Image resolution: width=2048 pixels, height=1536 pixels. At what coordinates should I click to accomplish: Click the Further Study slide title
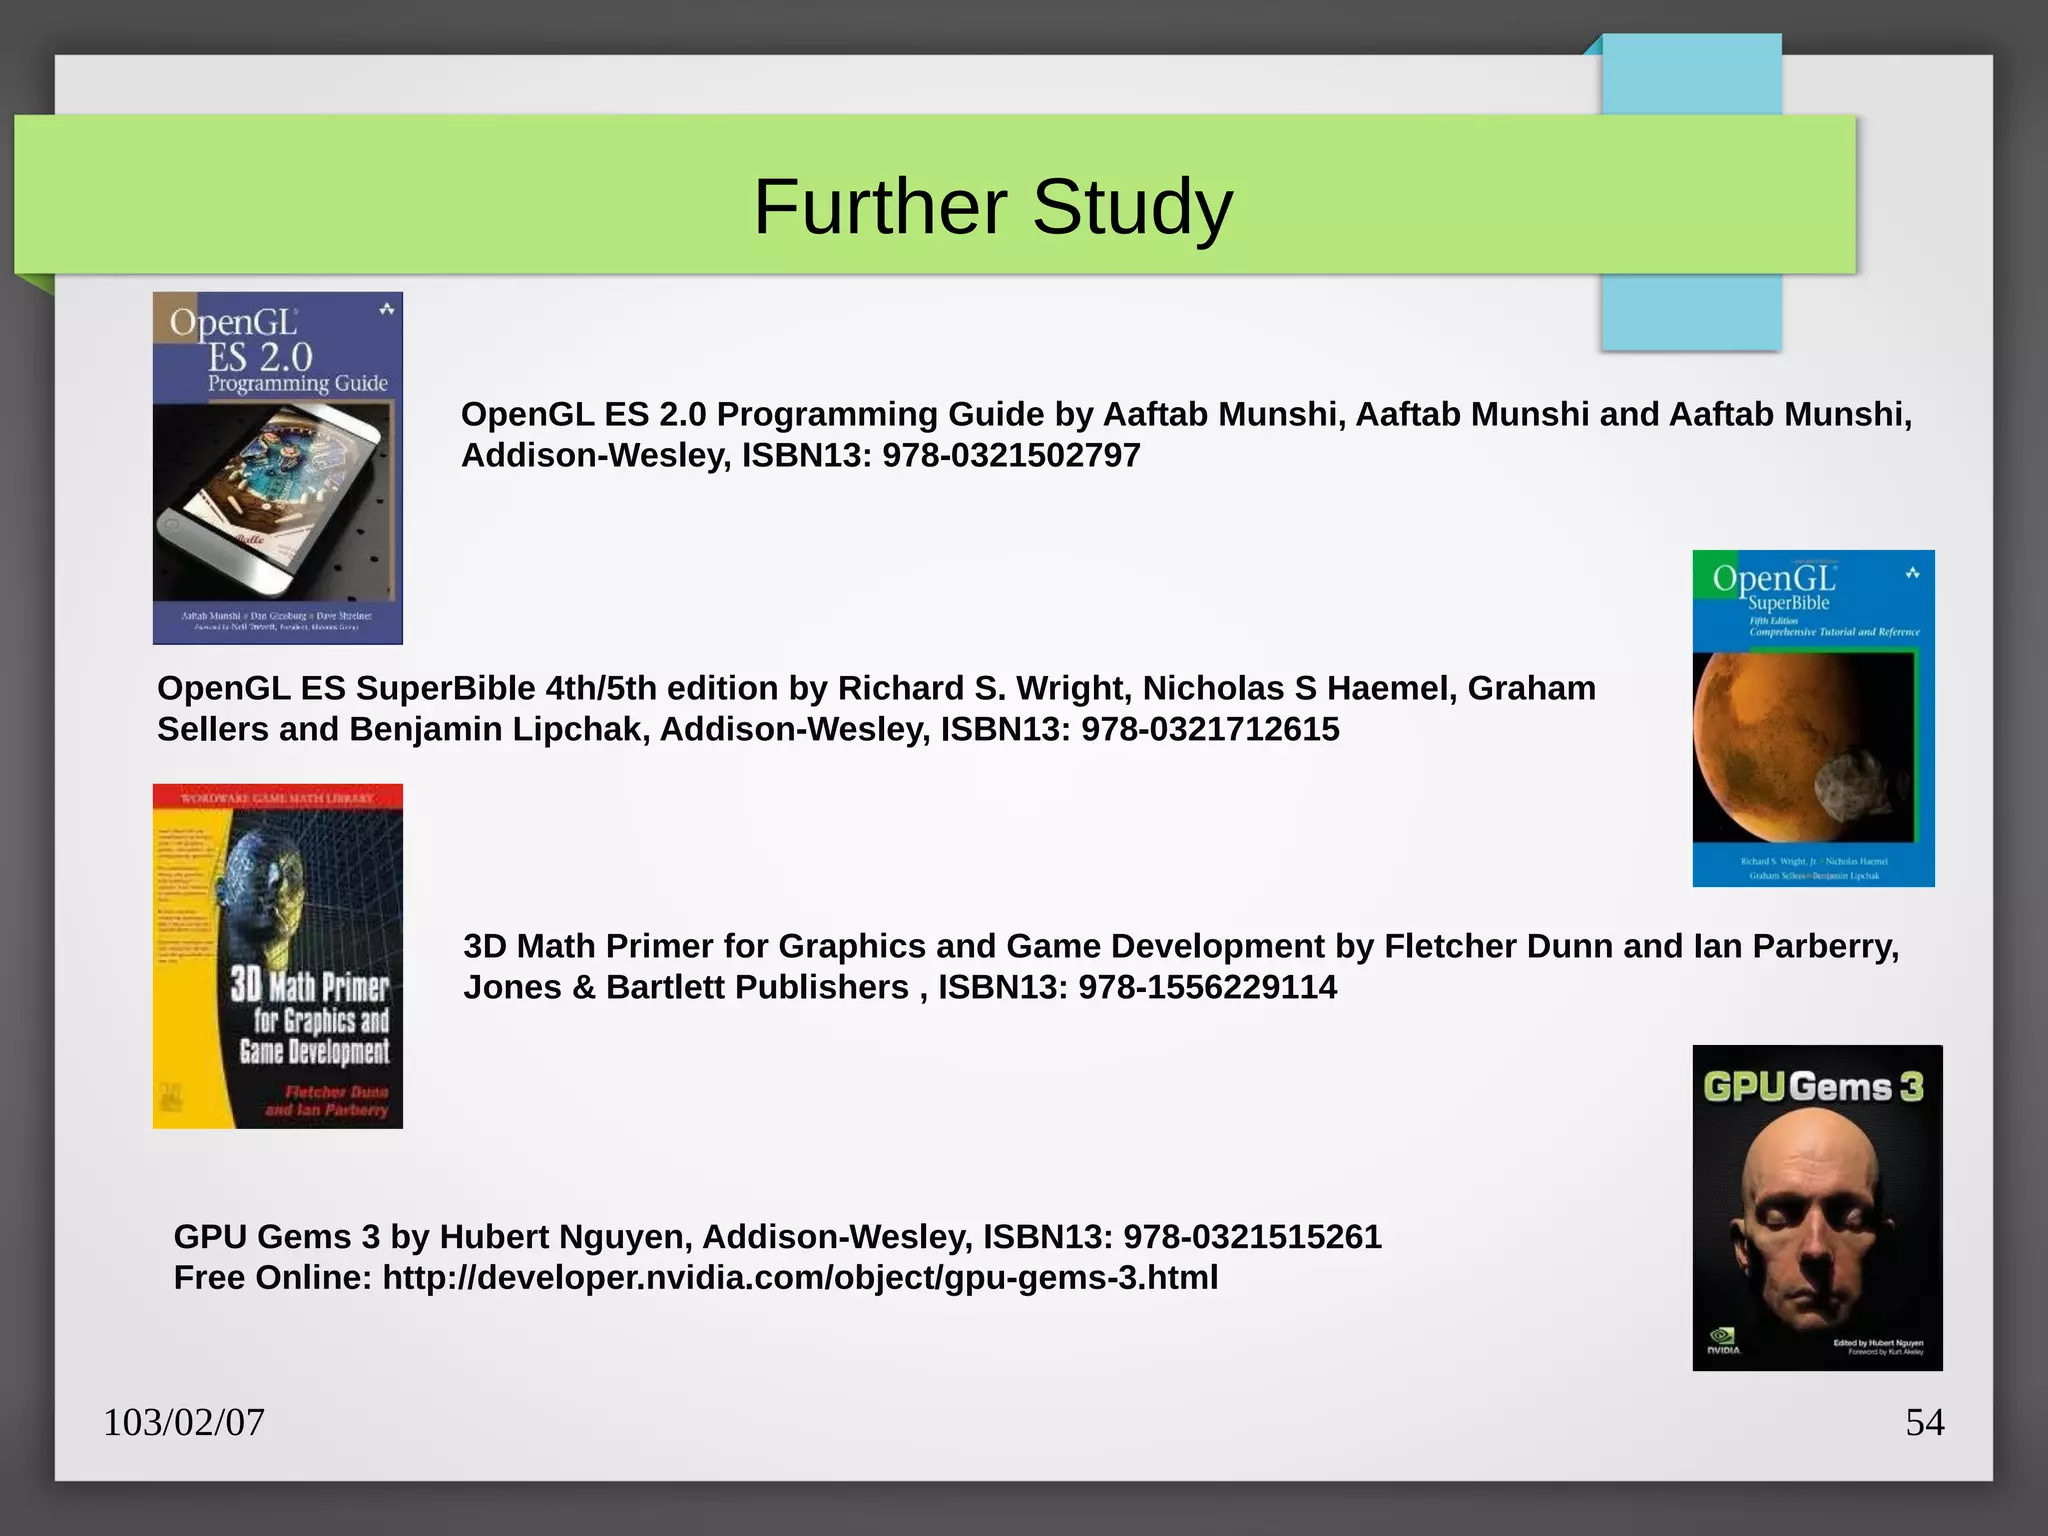992,207
